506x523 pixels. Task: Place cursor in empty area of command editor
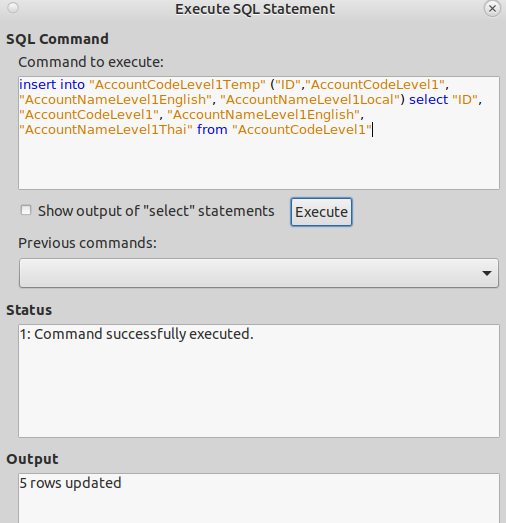click(259, 163)
